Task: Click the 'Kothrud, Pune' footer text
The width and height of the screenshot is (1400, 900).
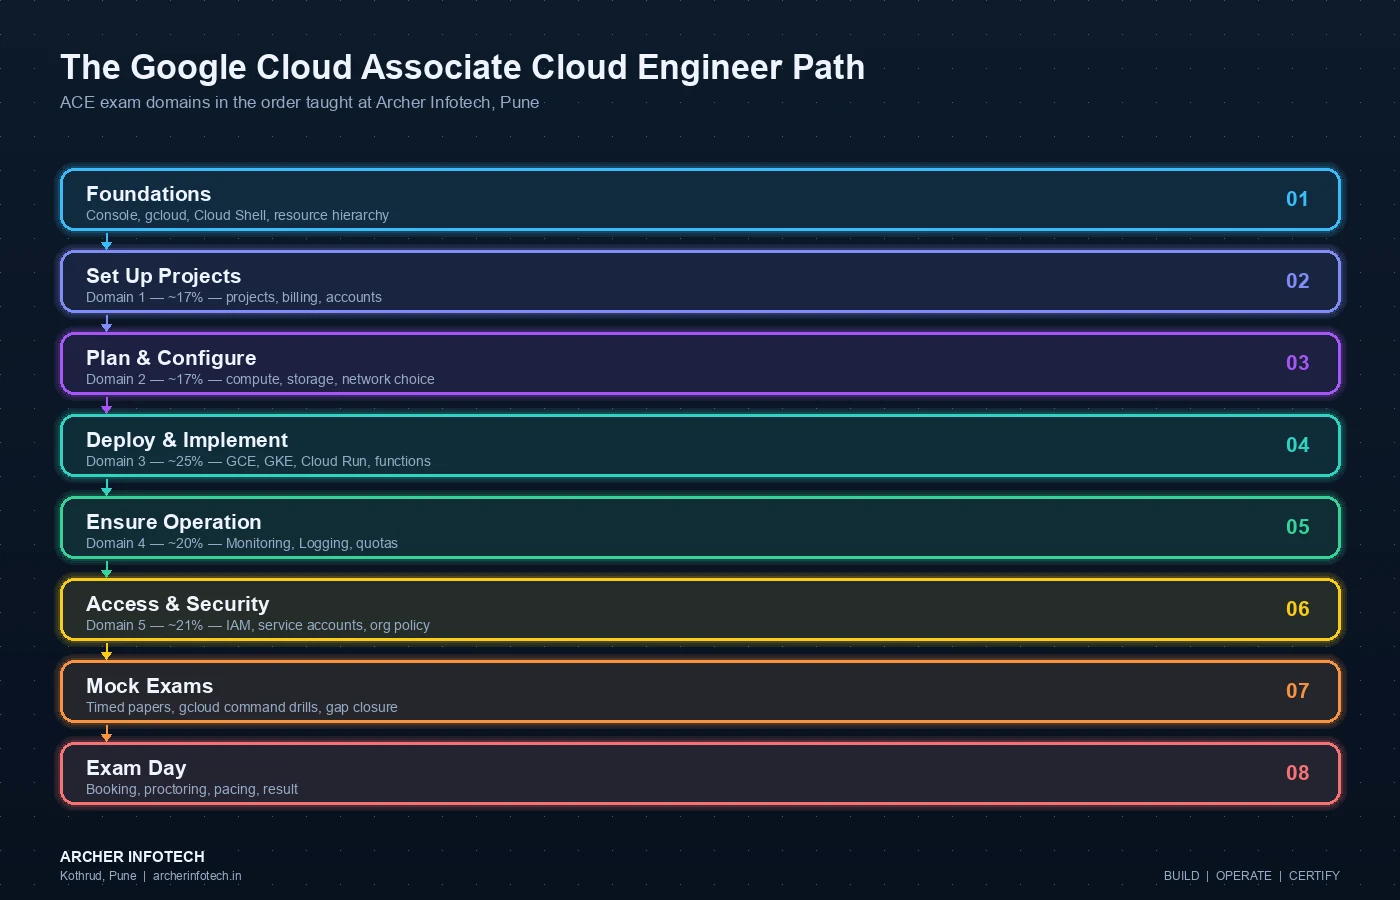Action: pos(98,876)
